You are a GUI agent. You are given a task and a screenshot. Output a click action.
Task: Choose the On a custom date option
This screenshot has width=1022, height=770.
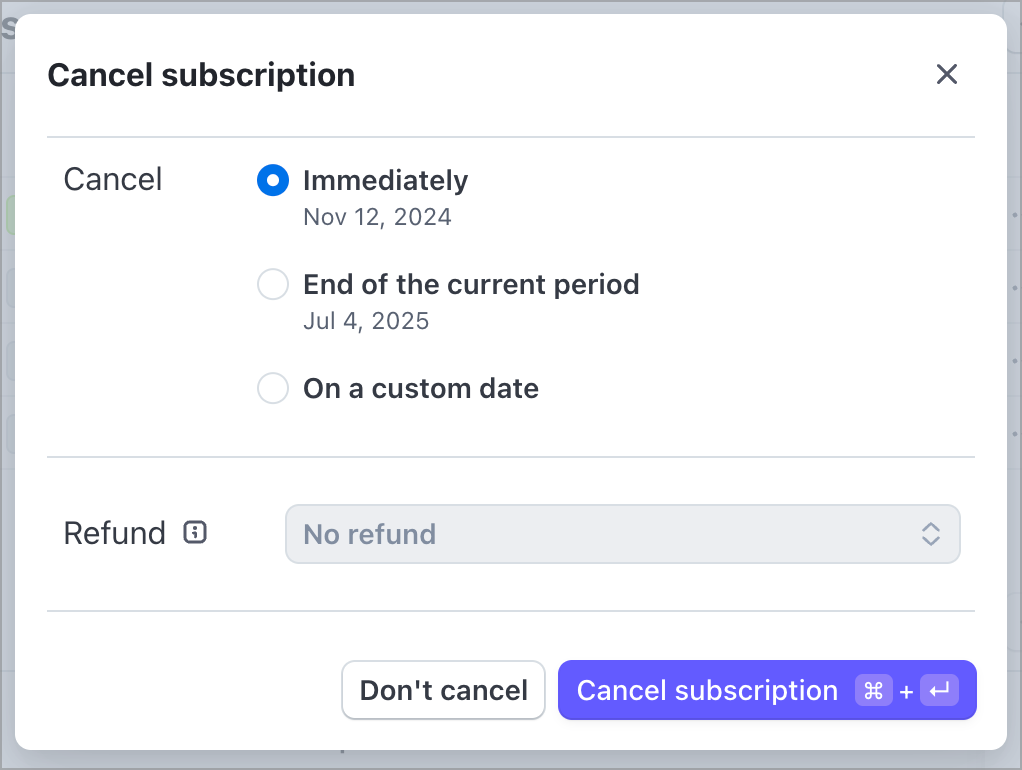coord(420,388)
